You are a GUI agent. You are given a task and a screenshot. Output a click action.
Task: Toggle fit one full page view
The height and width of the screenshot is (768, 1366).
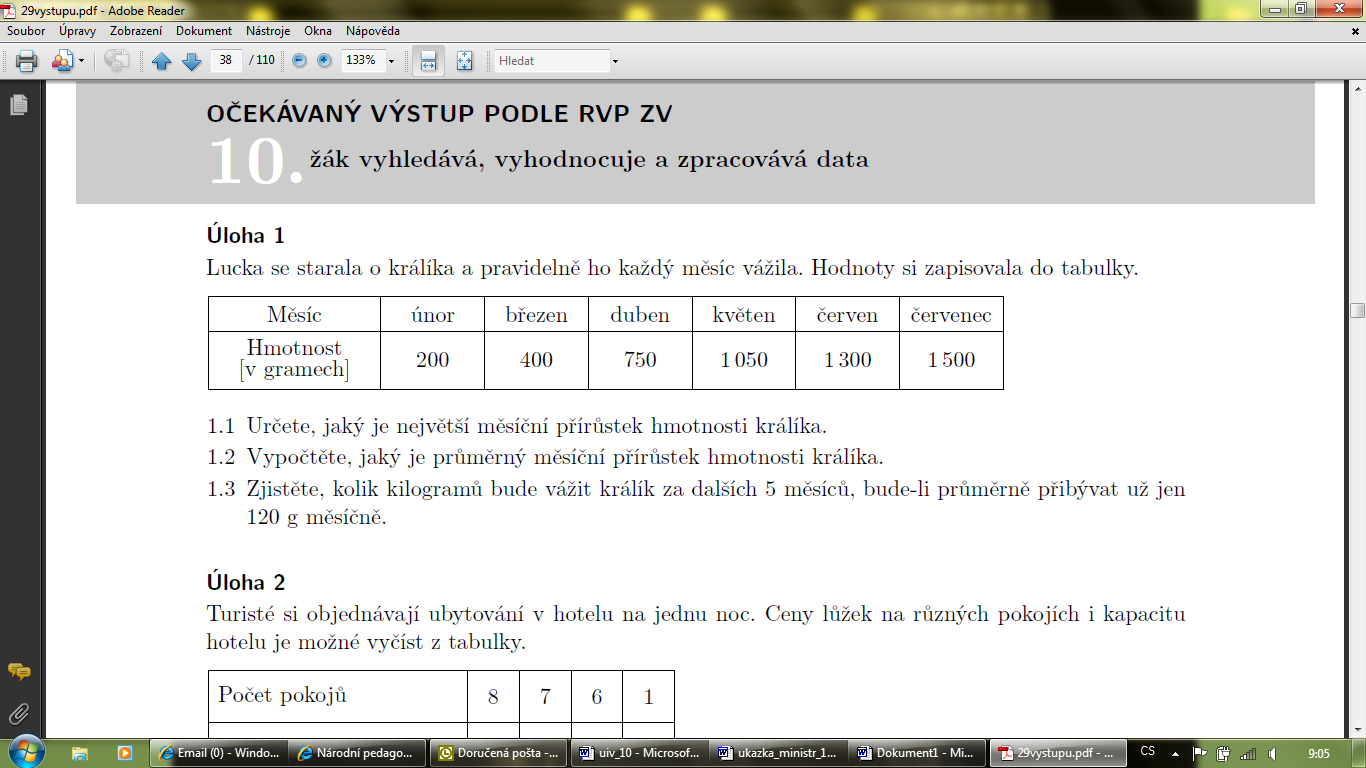tap(464, 61)
